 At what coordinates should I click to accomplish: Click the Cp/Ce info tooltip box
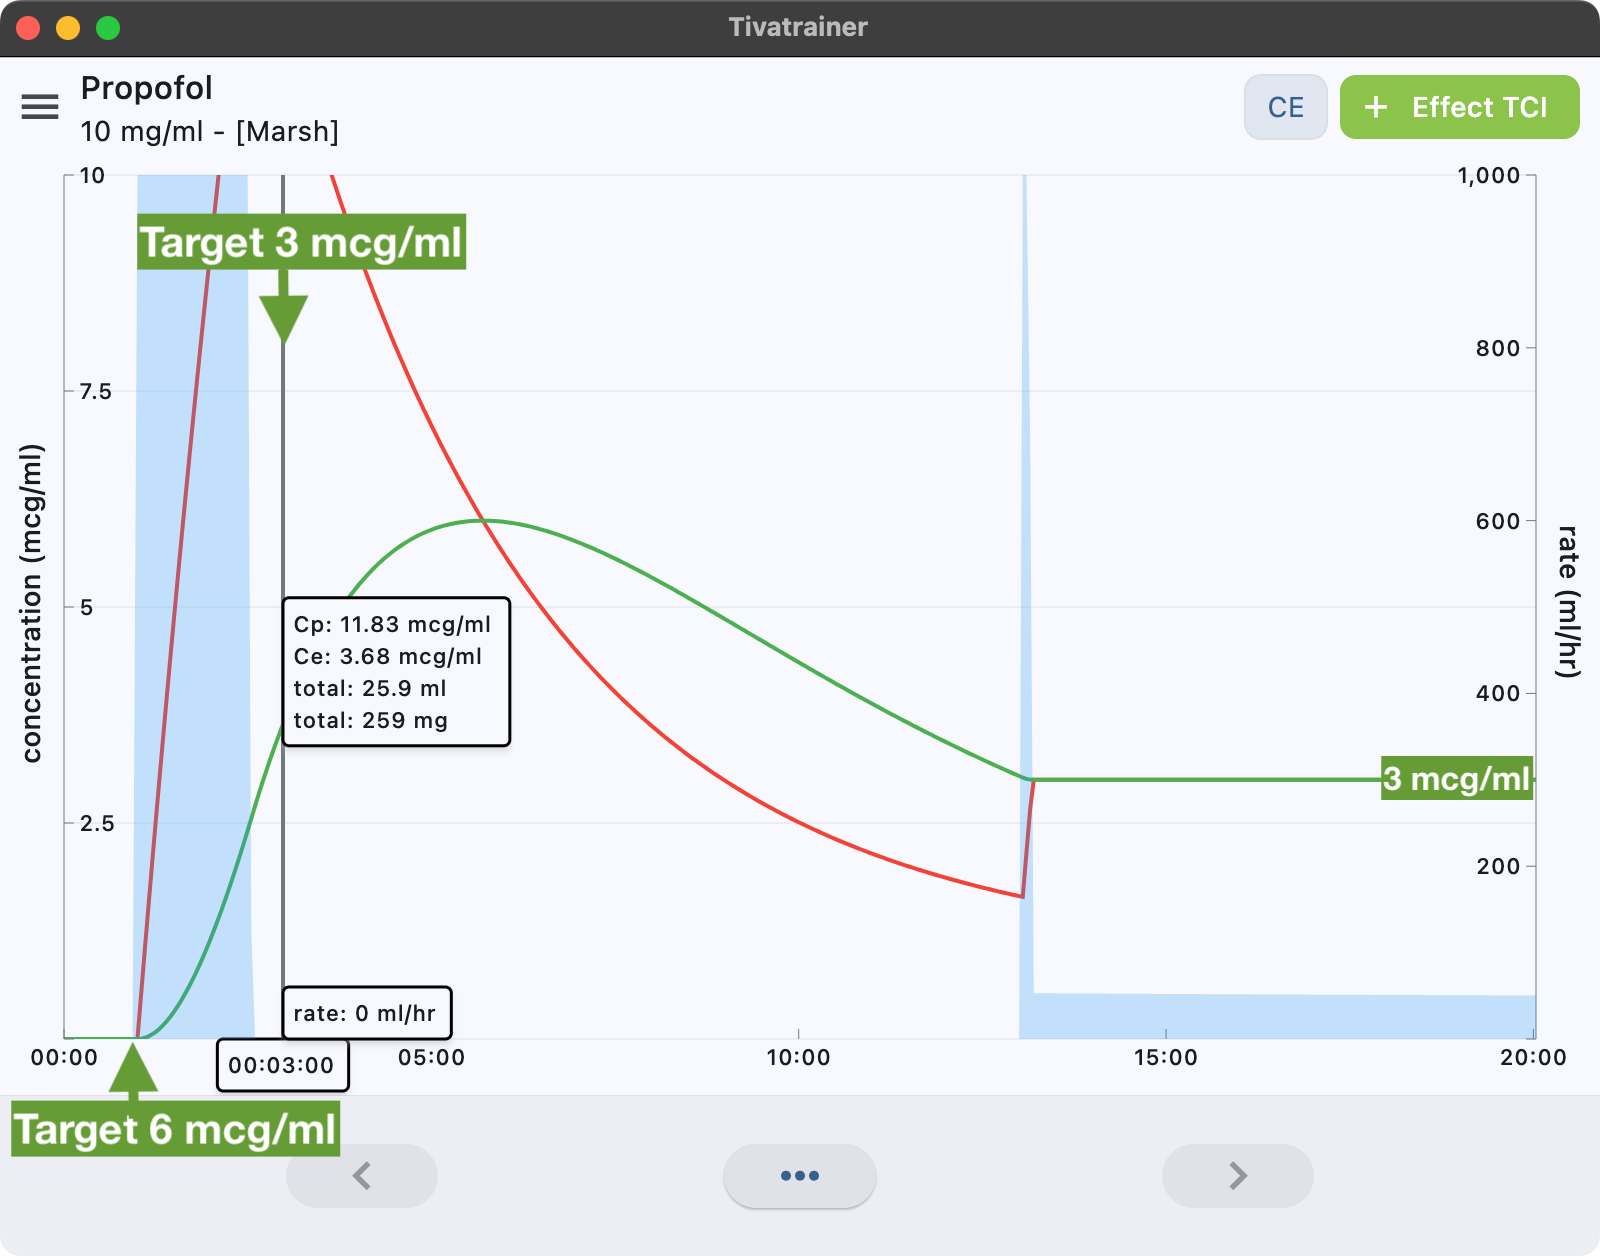[x=396, y=672]
